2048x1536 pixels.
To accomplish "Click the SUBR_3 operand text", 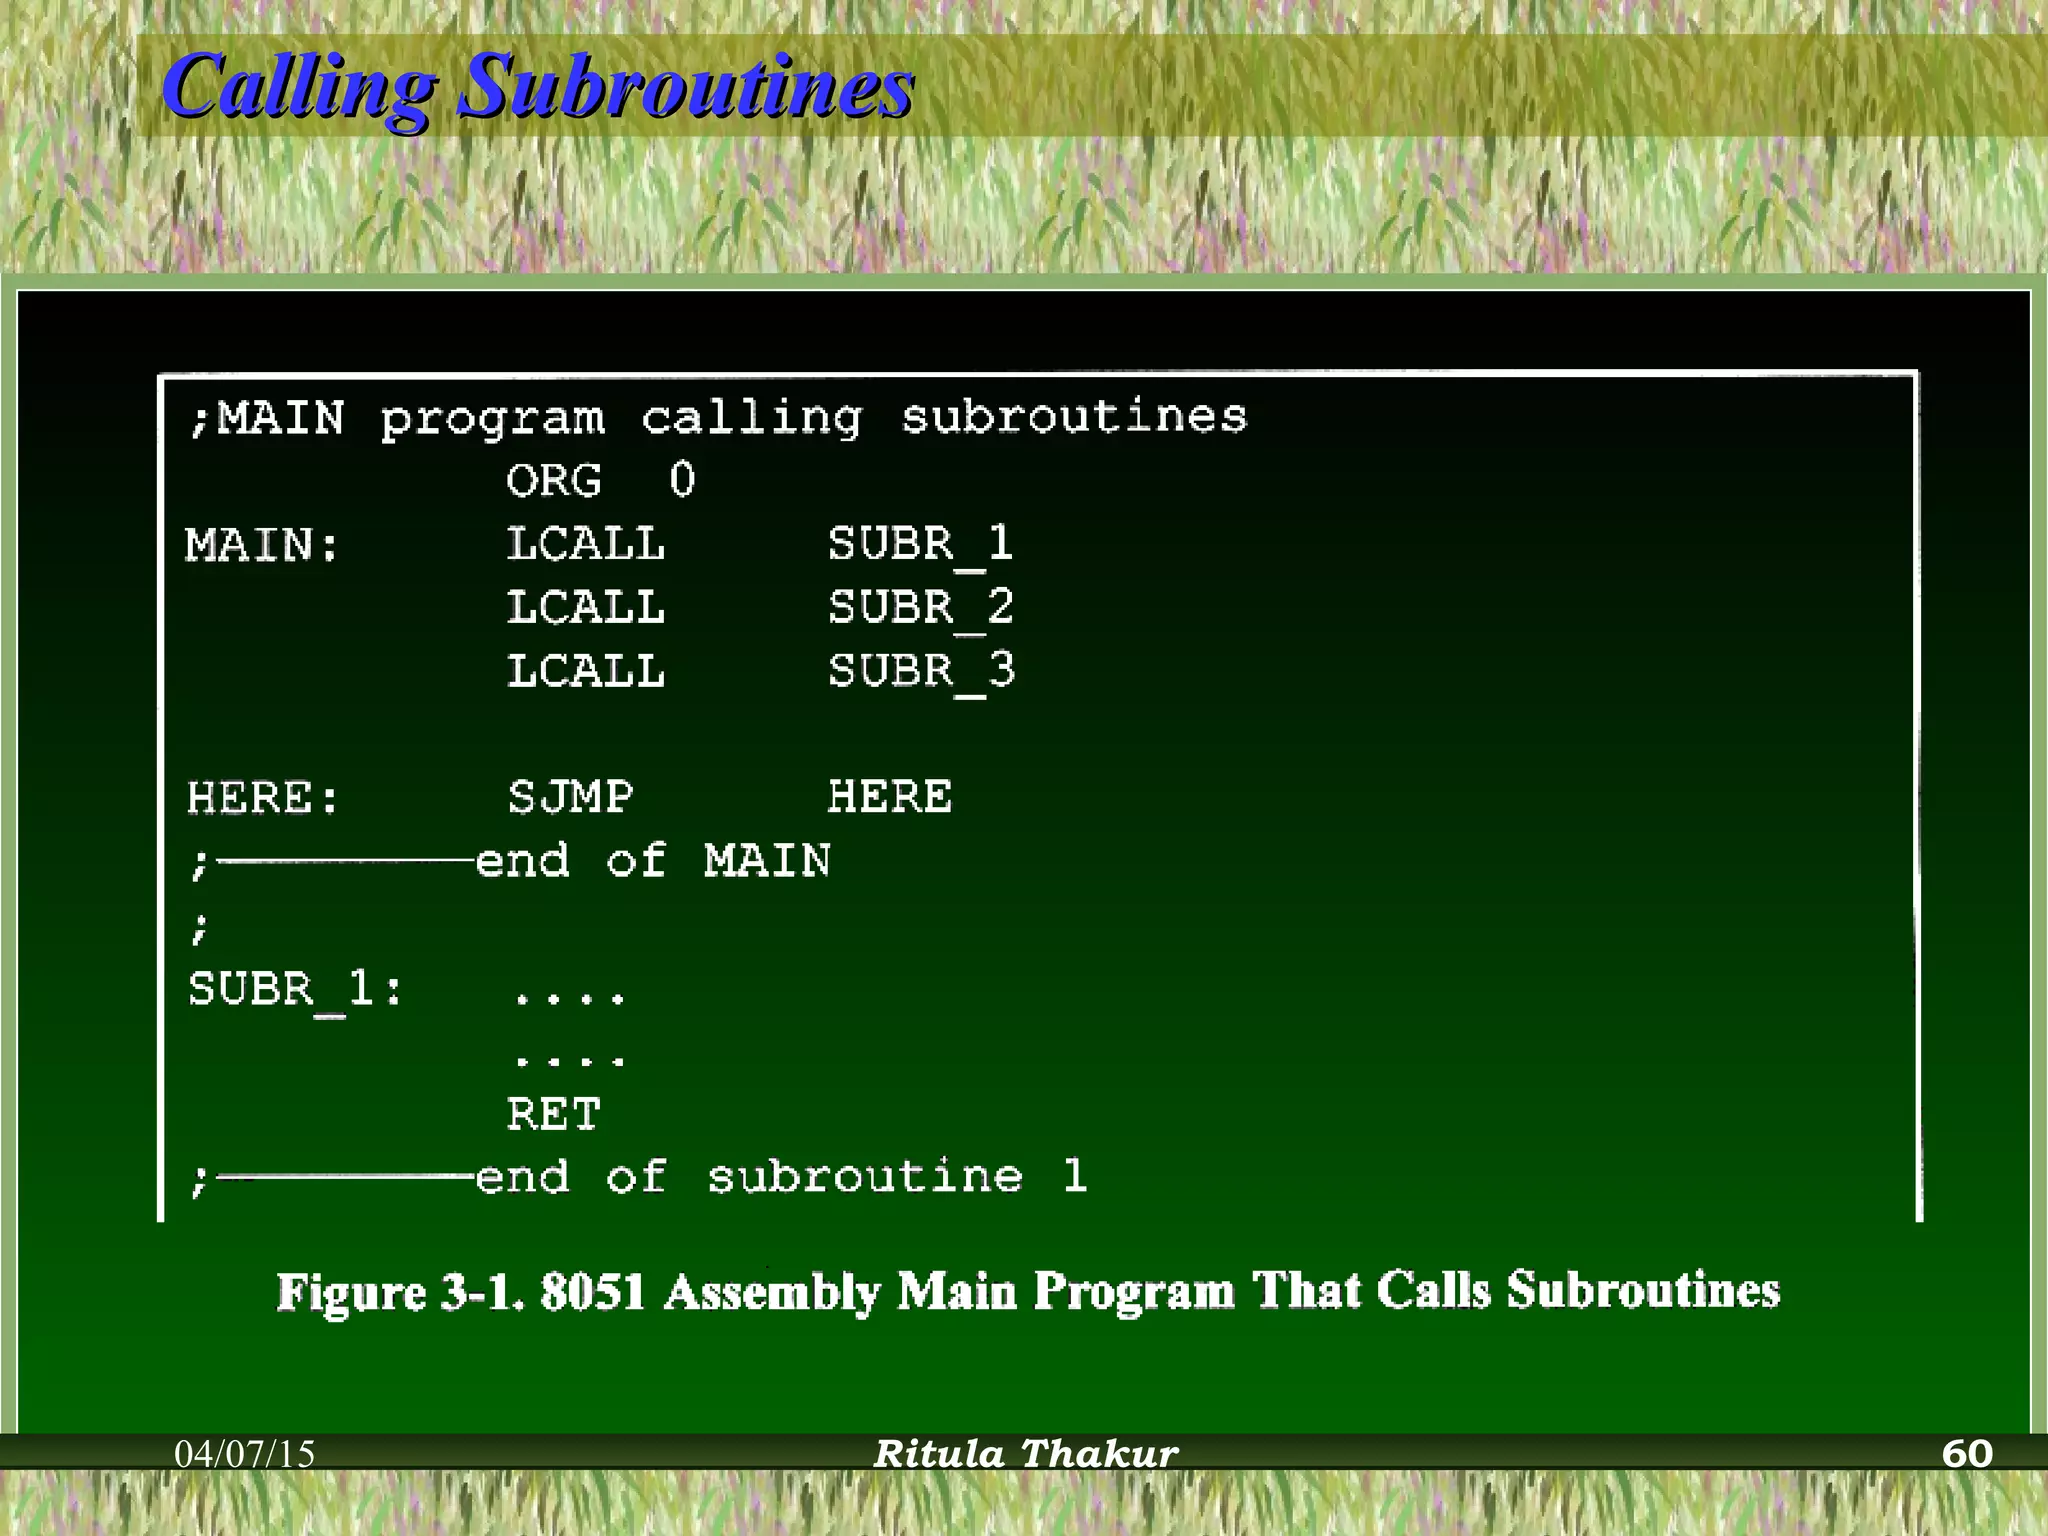I will [920, 672].
